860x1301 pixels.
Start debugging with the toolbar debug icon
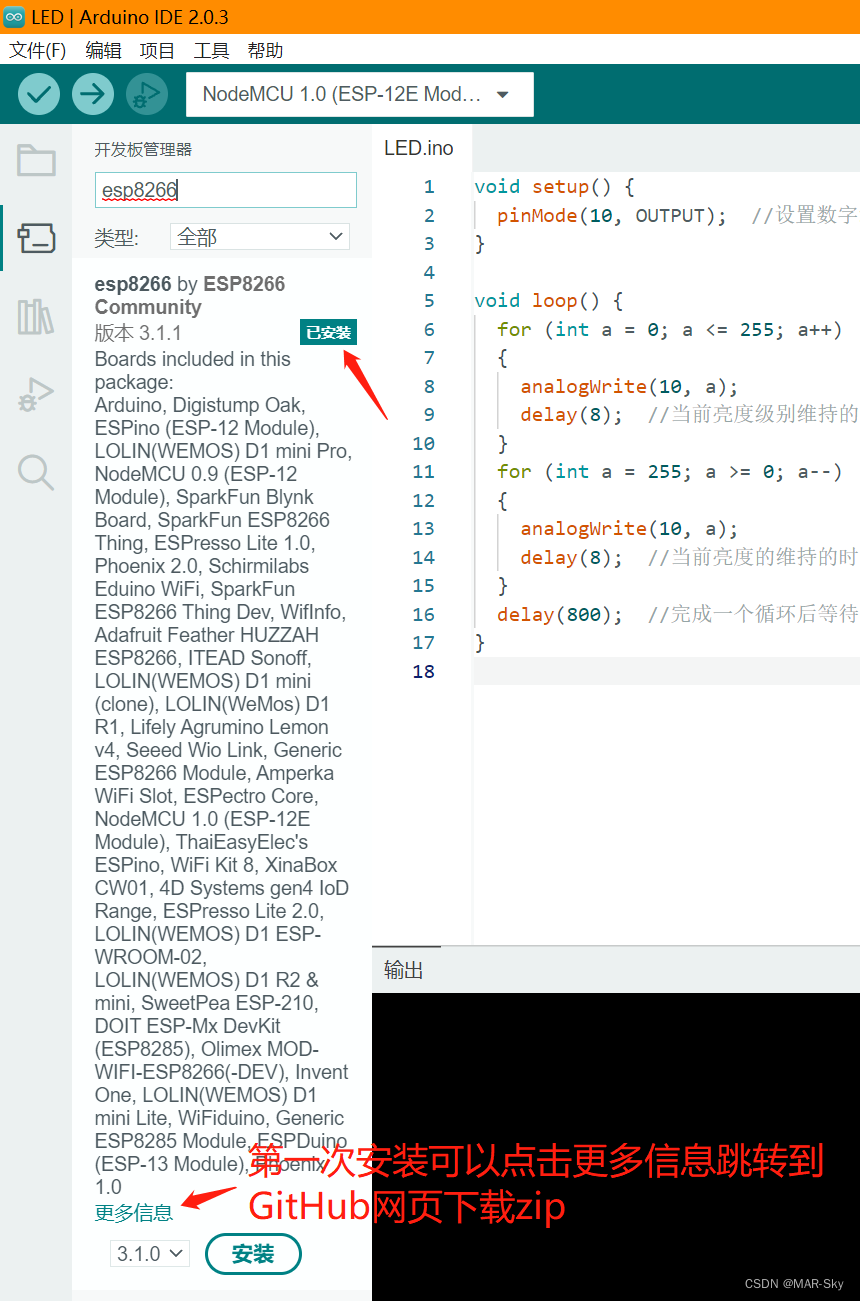147,94
